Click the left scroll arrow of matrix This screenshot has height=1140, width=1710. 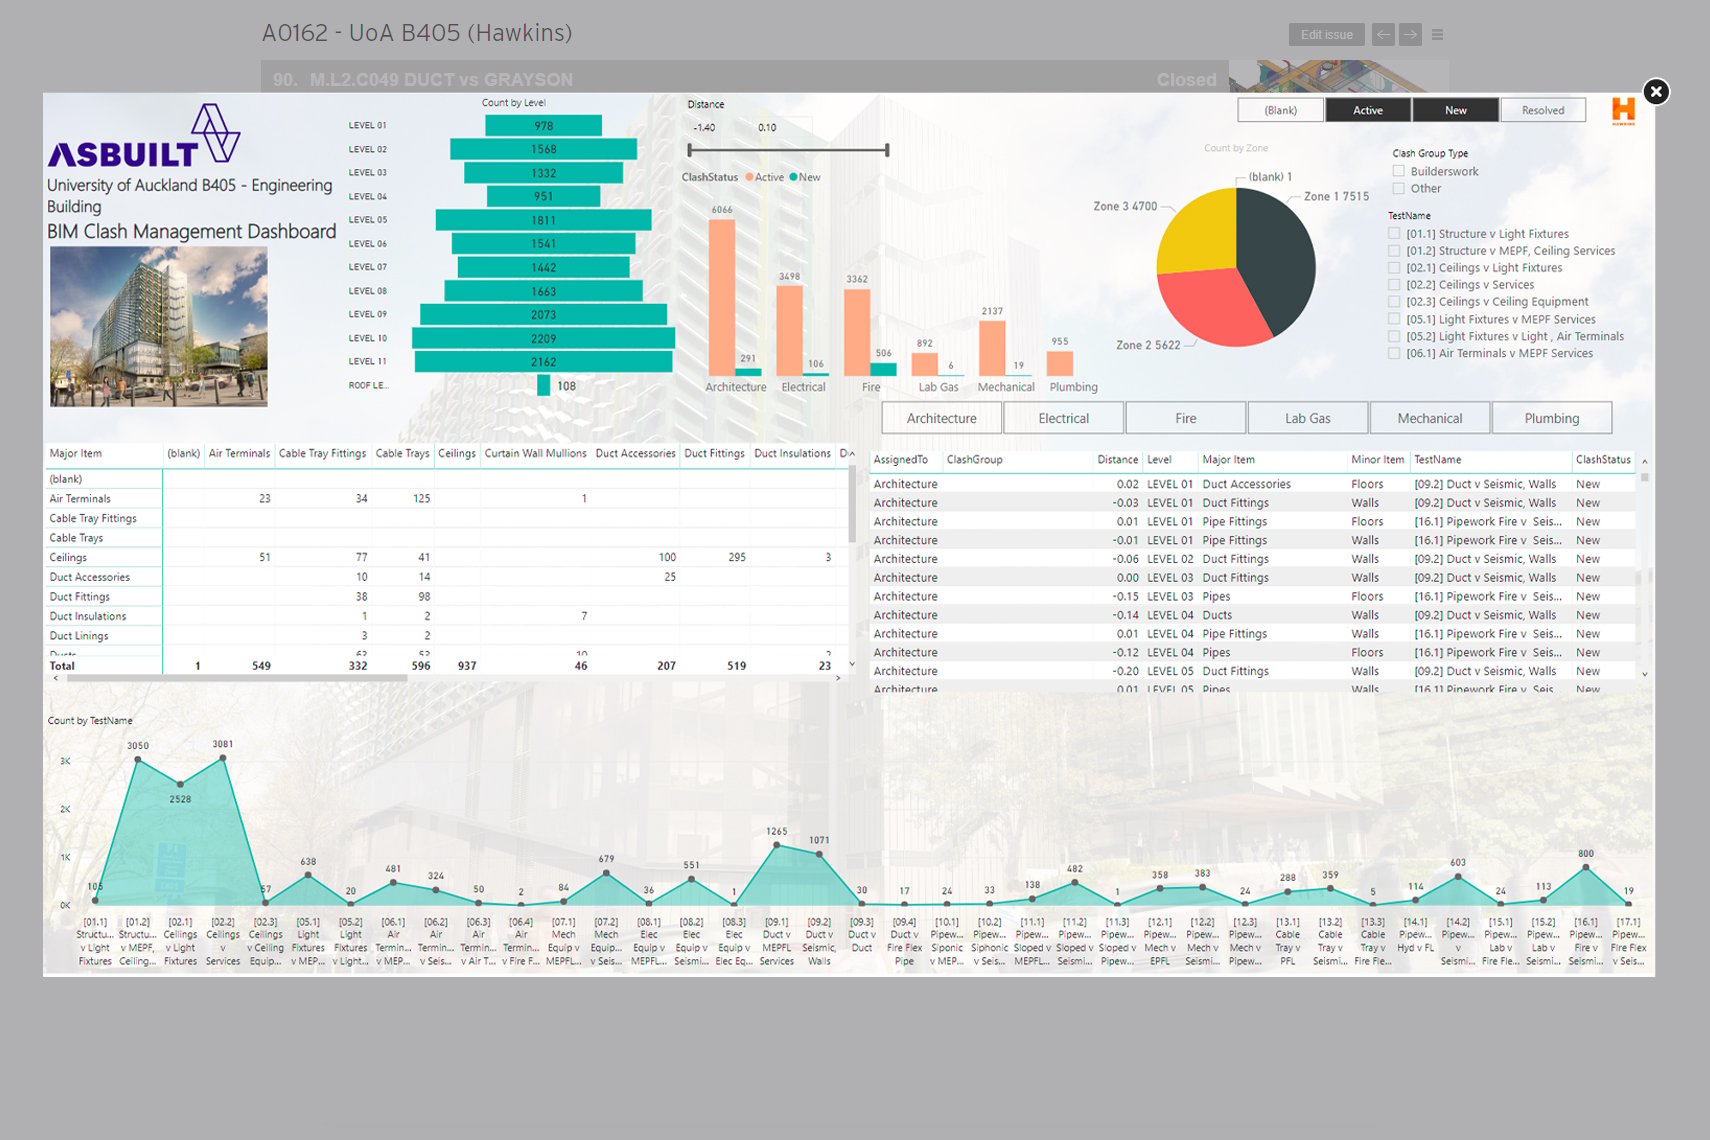click(x=56, y=678)
